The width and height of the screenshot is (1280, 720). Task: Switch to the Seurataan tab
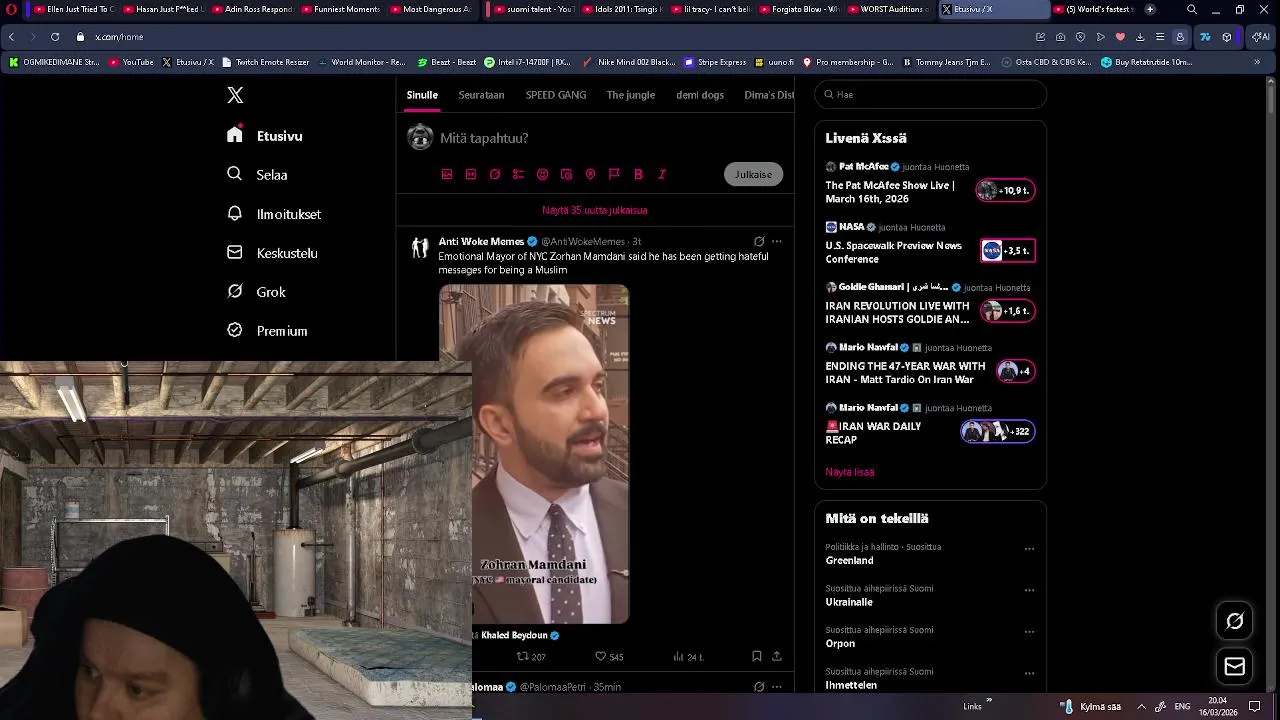tap(481, 95)
